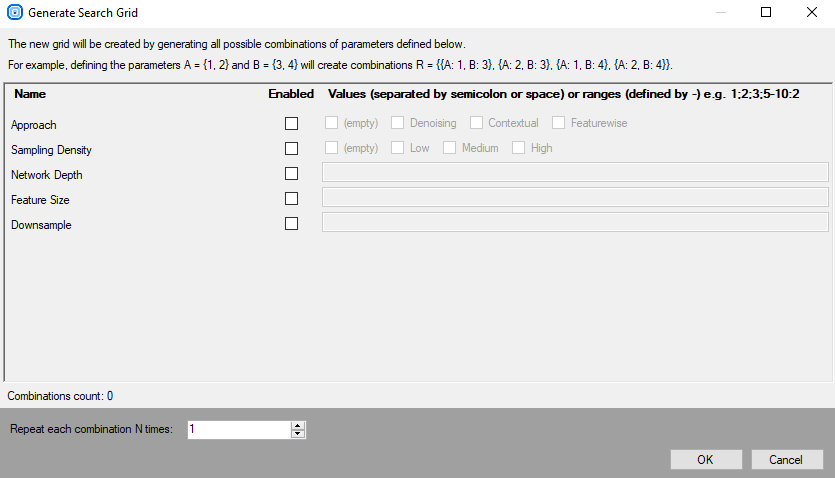
Task: Click the repeat combination N times field
Action: (238, 429)
